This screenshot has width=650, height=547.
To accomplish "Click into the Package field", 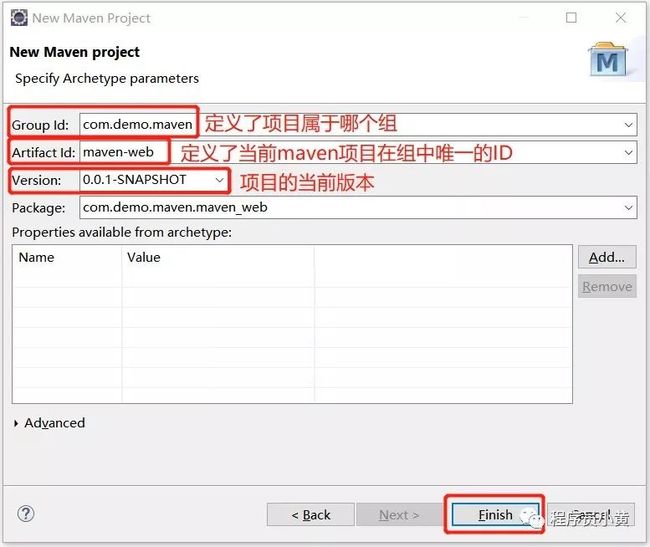I will pos(358,207).
